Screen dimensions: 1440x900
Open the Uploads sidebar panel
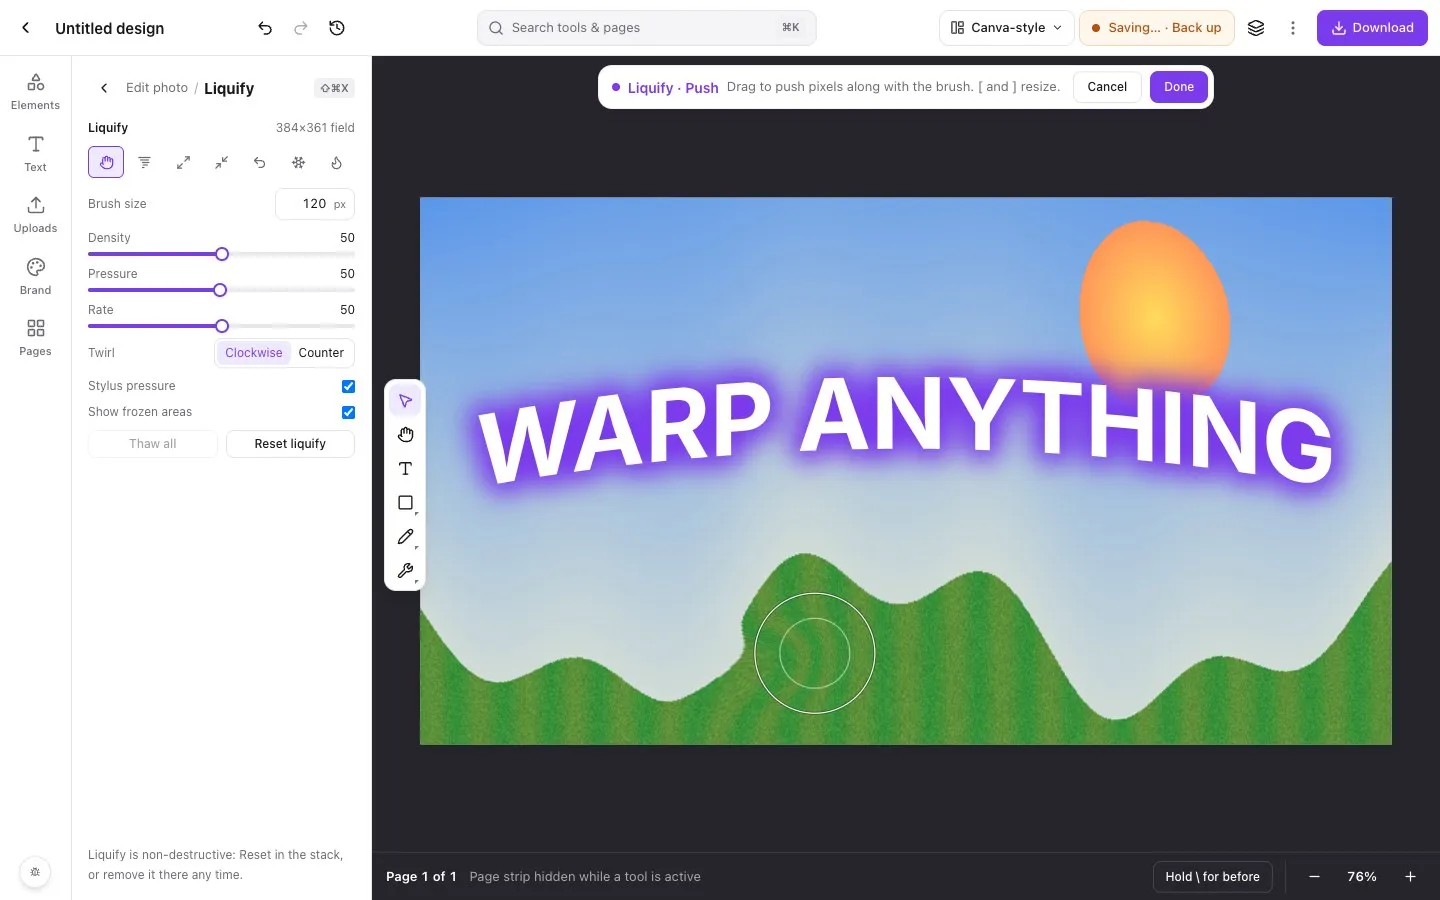pyautogui.click(x=35, y=214)
